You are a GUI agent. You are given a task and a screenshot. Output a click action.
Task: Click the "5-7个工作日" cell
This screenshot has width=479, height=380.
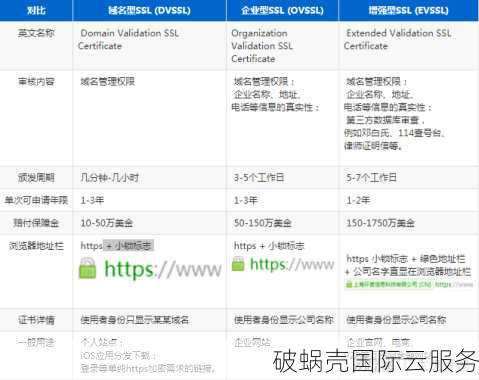coord(371,177)
